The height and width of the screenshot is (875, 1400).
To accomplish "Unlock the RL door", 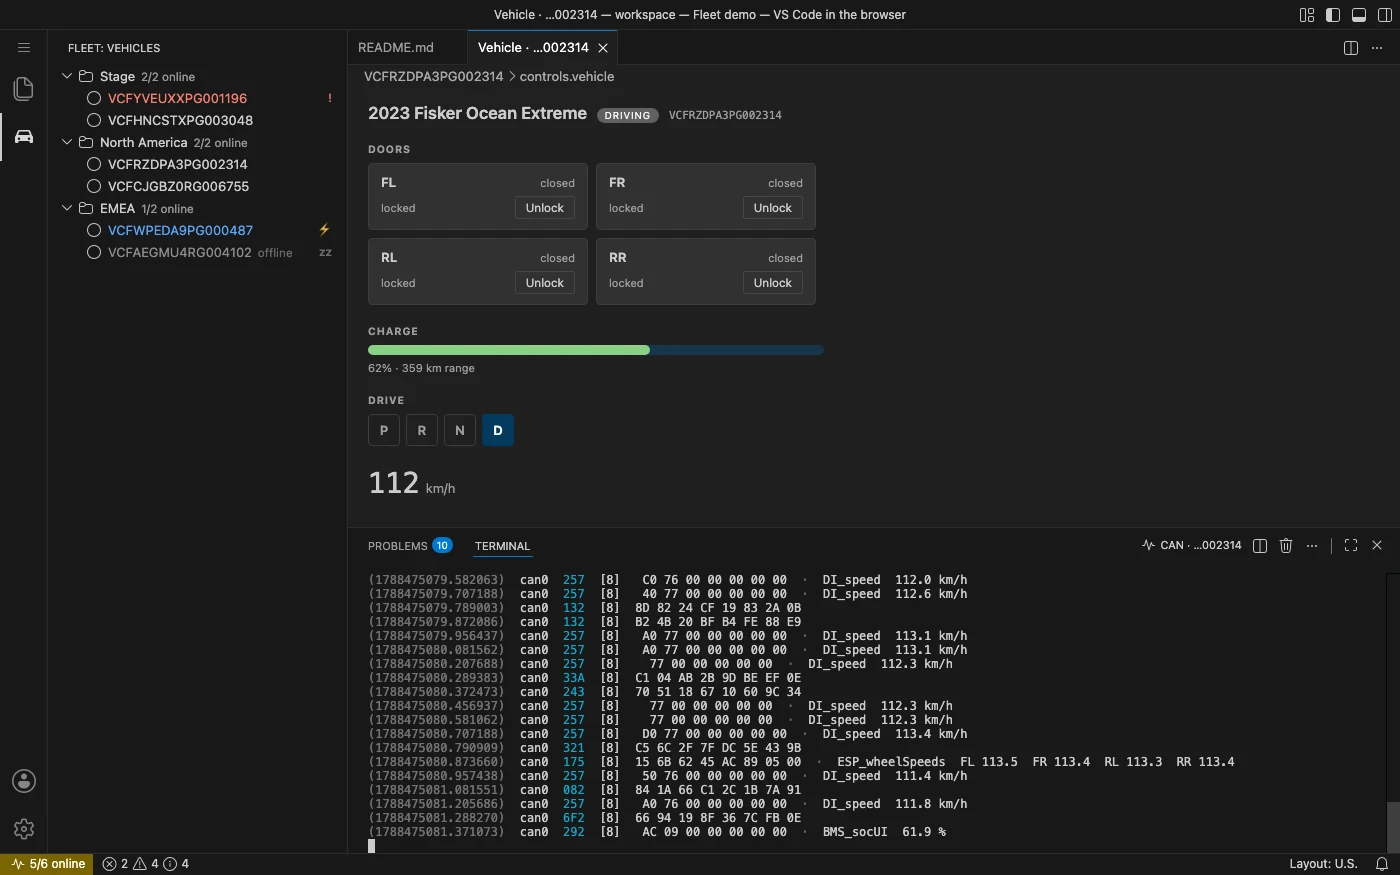I will coord(545,283).
